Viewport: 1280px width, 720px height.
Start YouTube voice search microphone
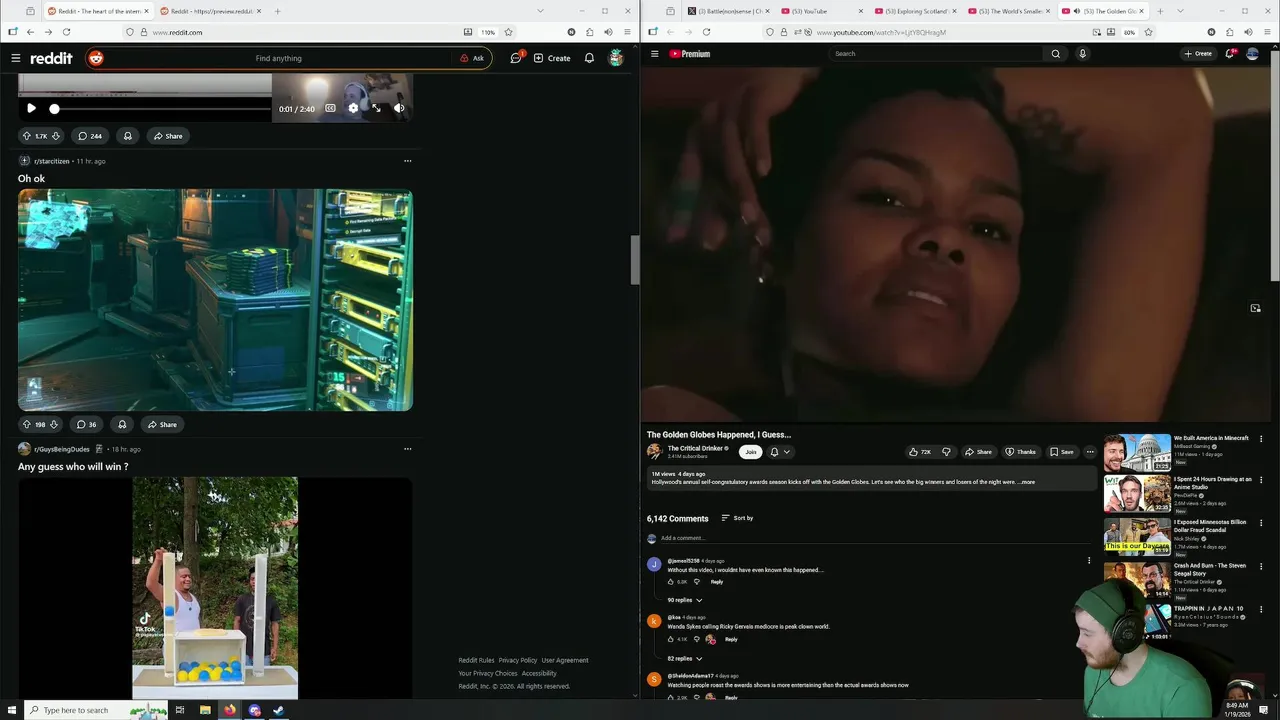click(x=1082, y=54)
